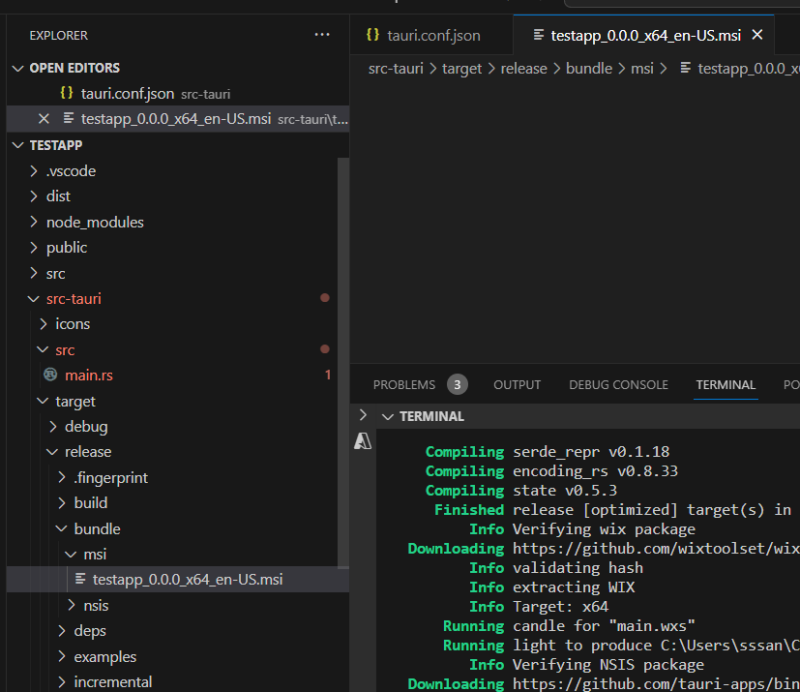Viewport: 800px width, 692px height.
Task: Click the Azure icon in the terminal gutter
Action: (363, 441)
